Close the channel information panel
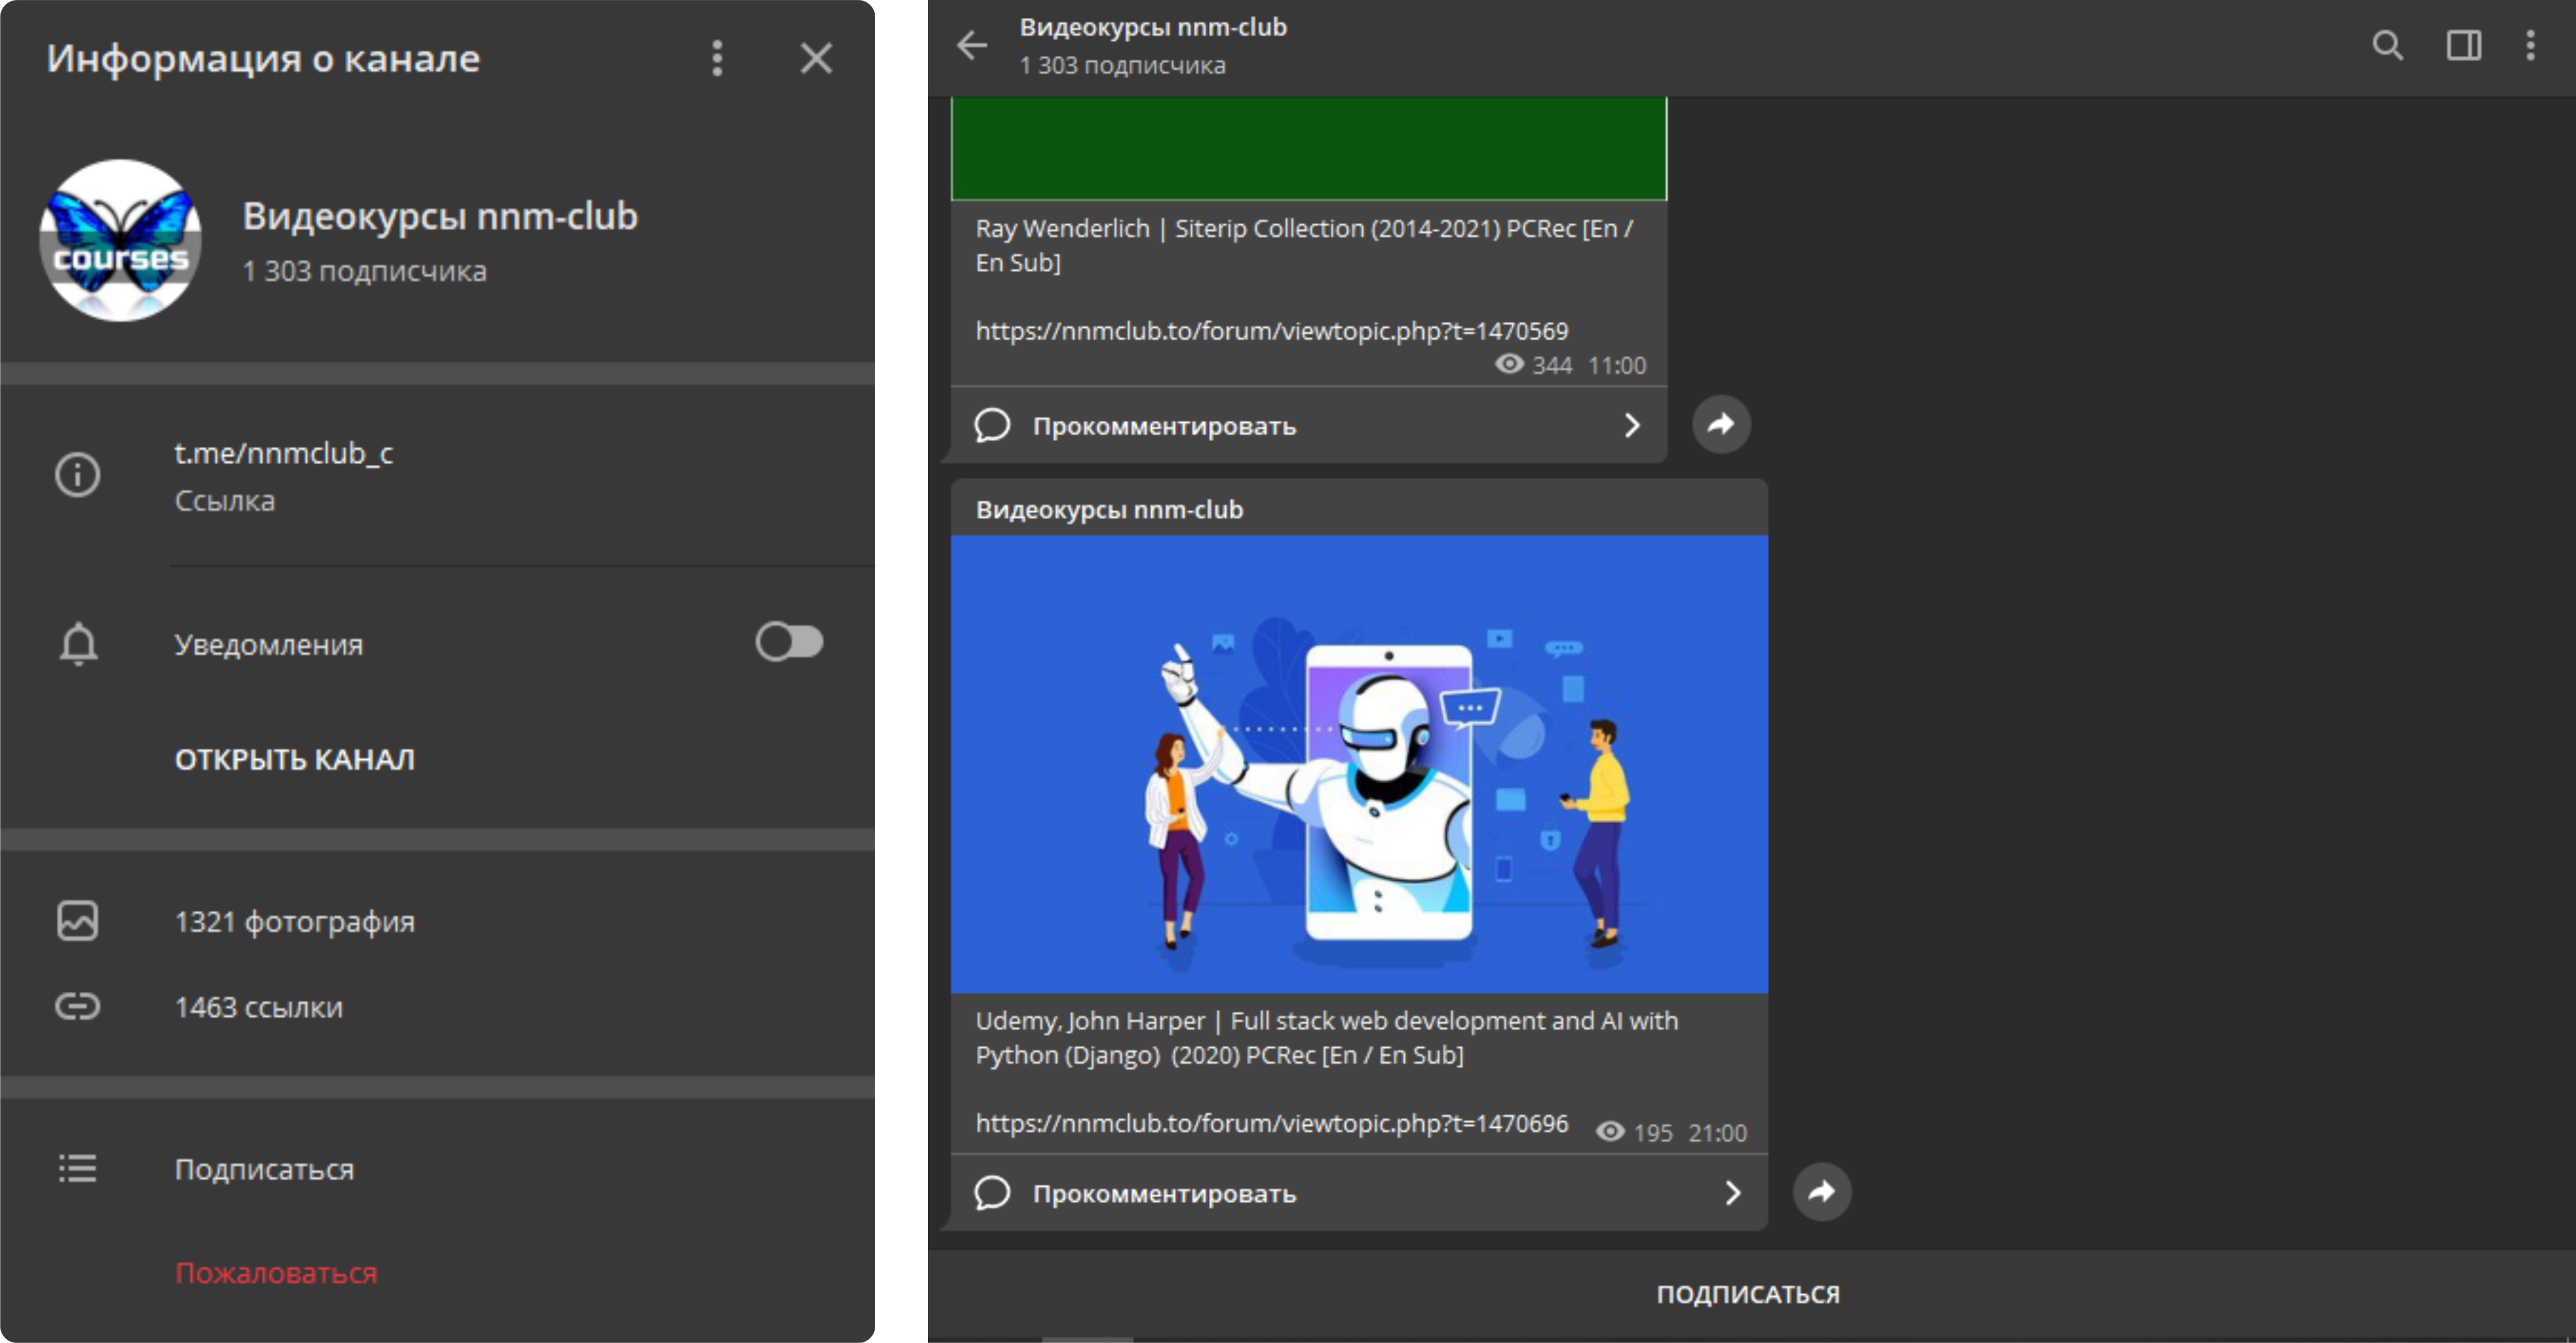Image resolution: width=2576 pixels, height=1343 pixels. click(x=816, y=59)
